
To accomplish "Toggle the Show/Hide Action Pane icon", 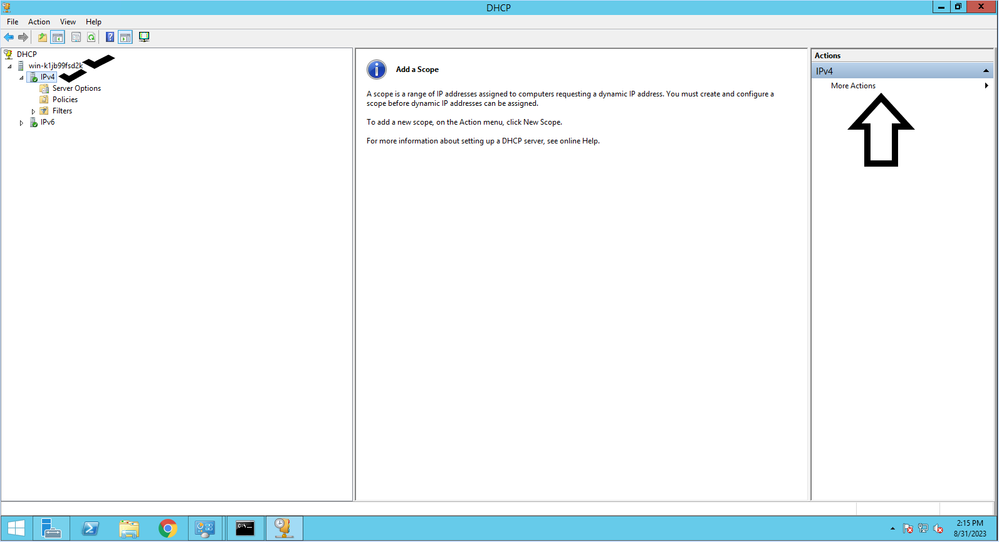I will [126, 37].
